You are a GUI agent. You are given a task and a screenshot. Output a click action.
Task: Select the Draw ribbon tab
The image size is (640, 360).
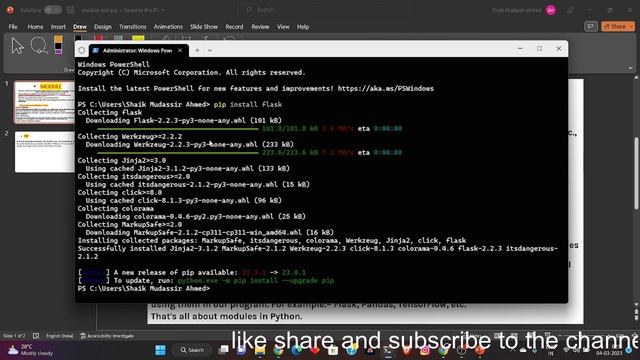tap(80, 27)
